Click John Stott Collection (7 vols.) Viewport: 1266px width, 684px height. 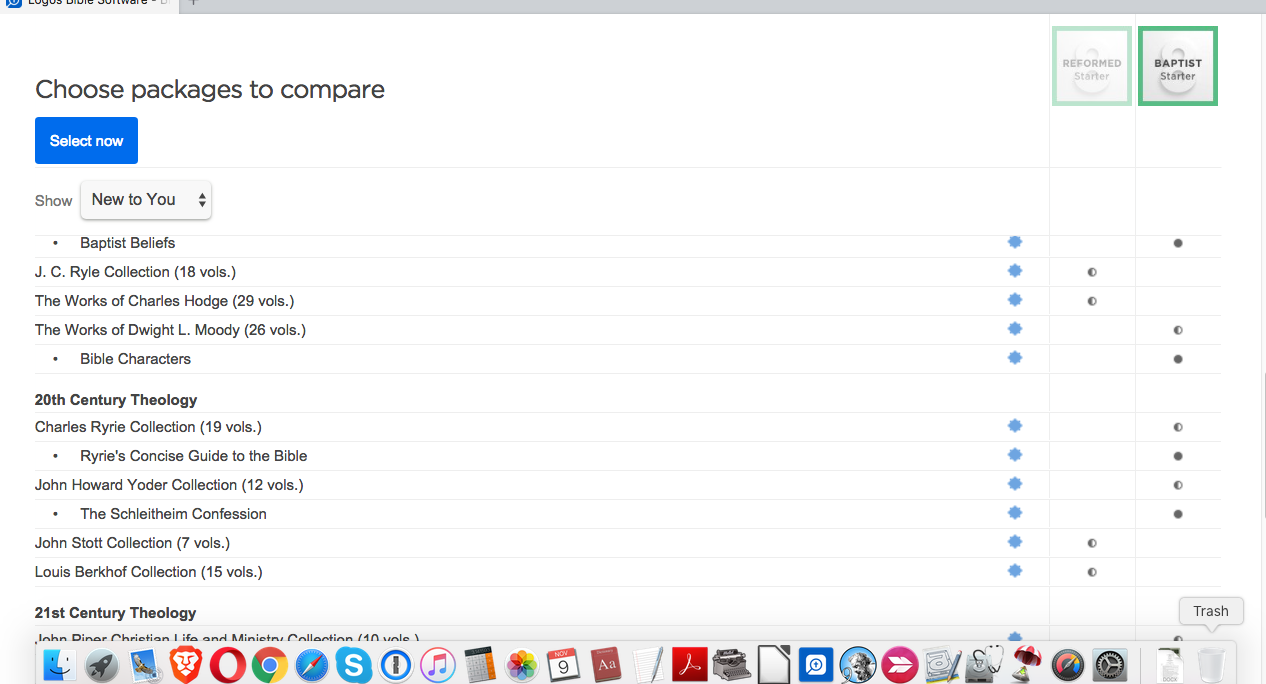[132, 543]
